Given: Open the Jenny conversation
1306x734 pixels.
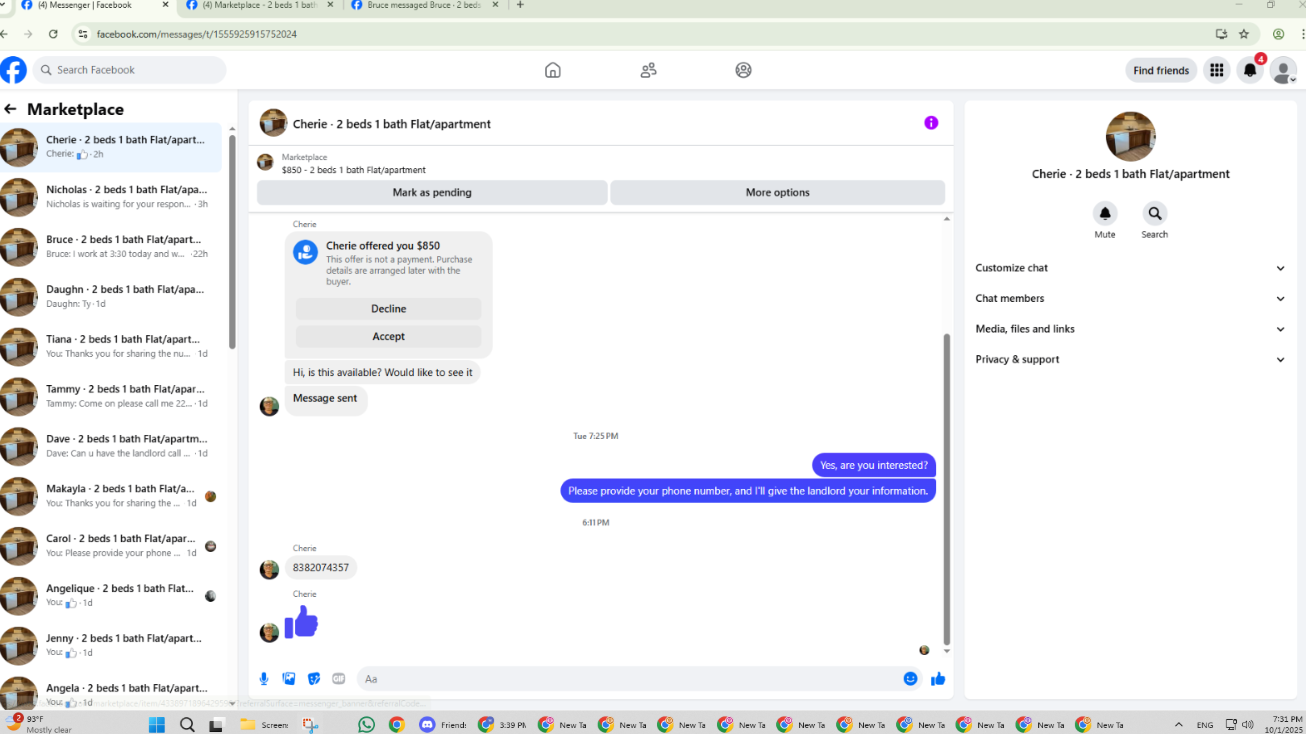Looking at the screenshot, I should coord(111,646).
